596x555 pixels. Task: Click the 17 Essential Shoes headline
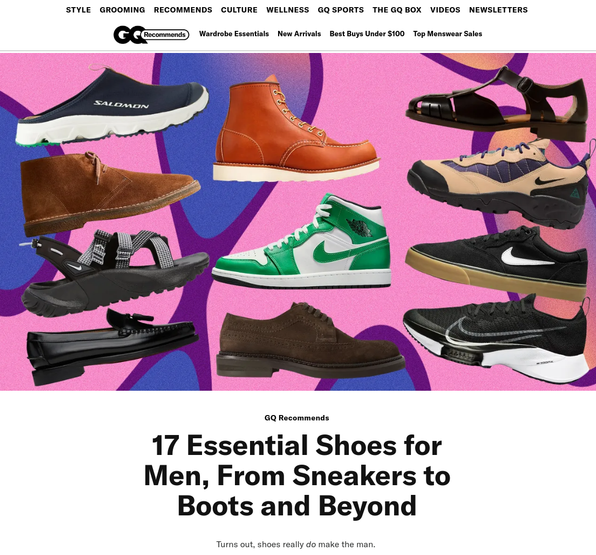pyautogui.click(x=297, y=476)
